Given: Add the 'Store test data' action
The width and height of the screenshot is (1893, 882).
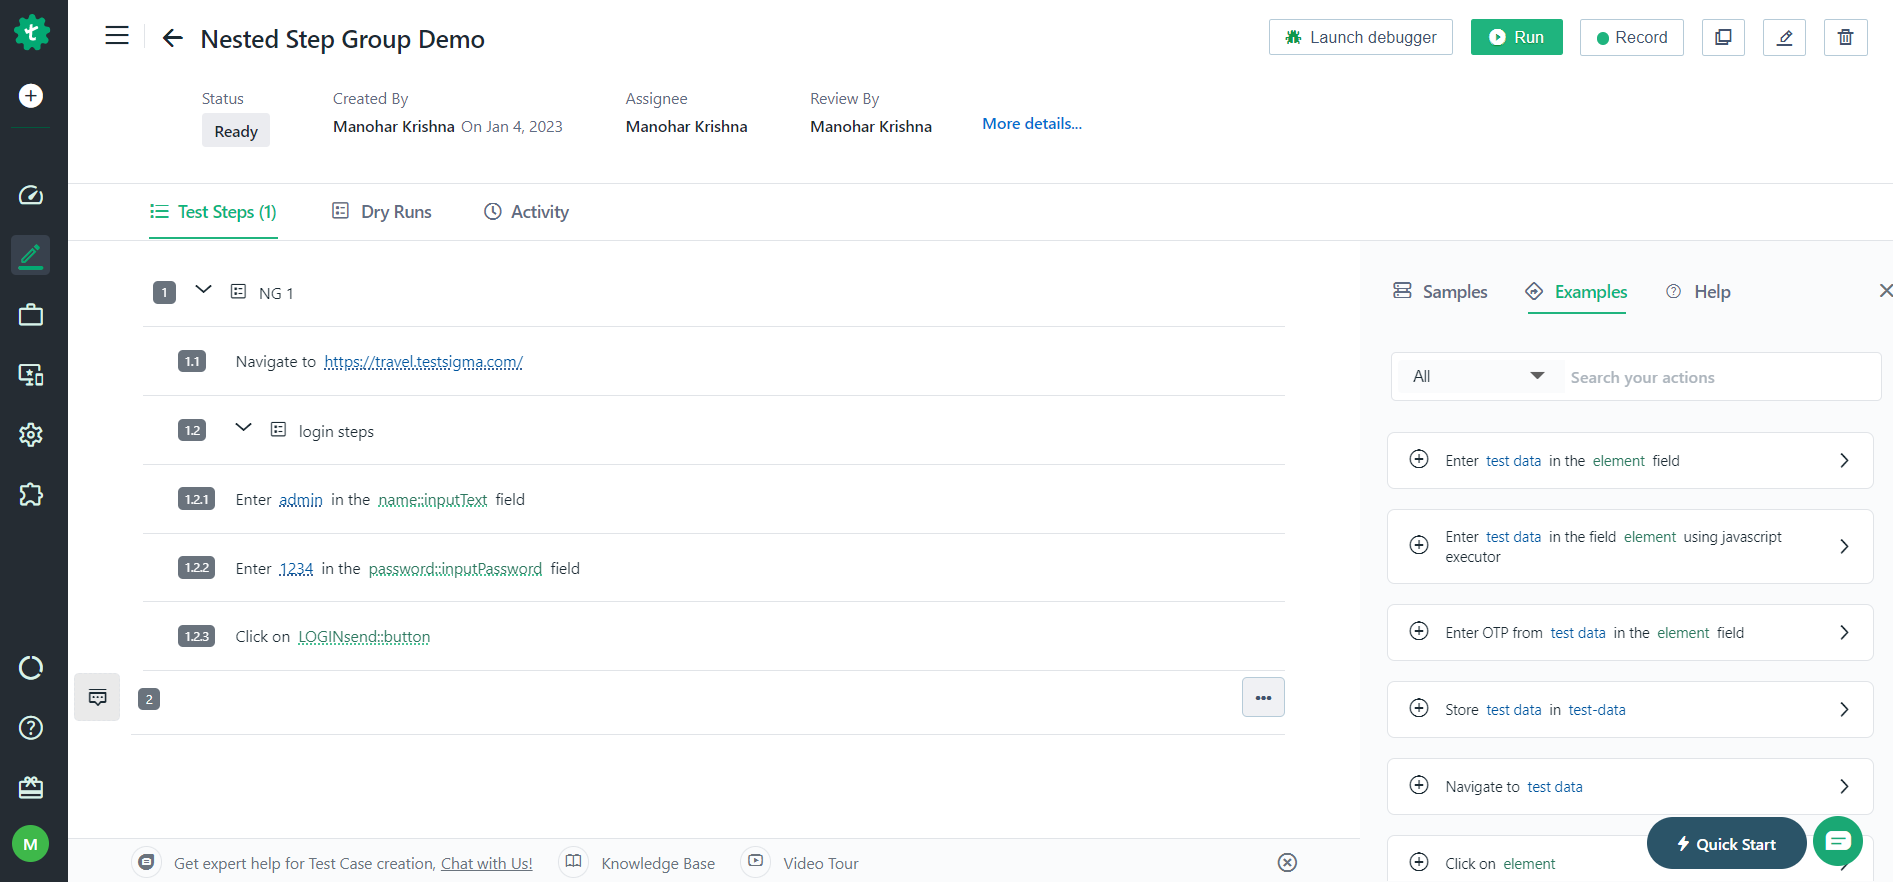Looking at the screenshot, I should [1419, 708].
